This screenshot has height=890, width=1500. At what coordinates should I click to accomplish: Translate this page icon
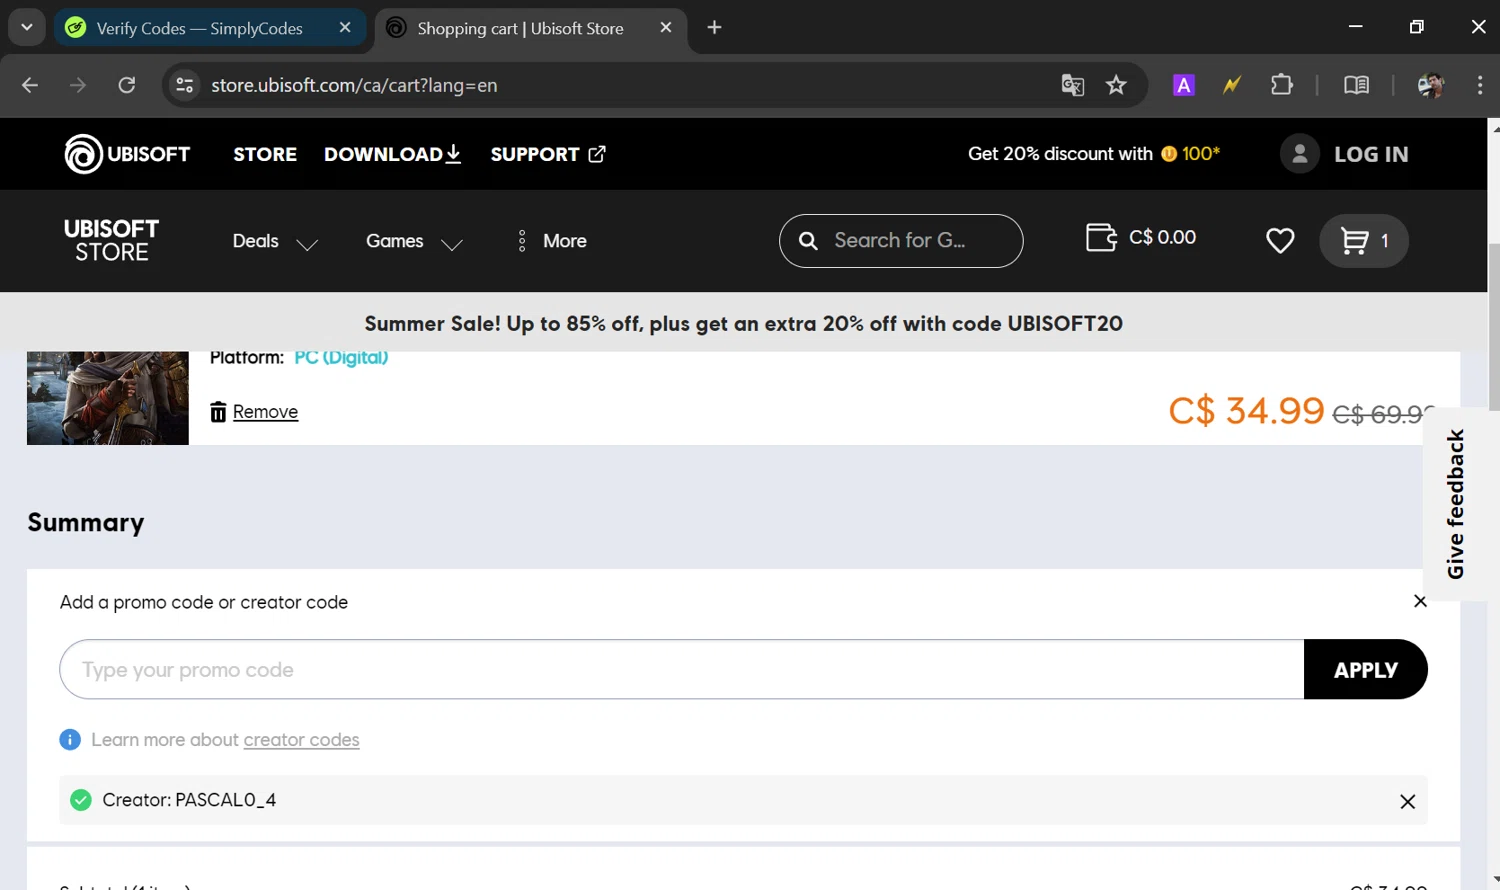pos(1072,85)
